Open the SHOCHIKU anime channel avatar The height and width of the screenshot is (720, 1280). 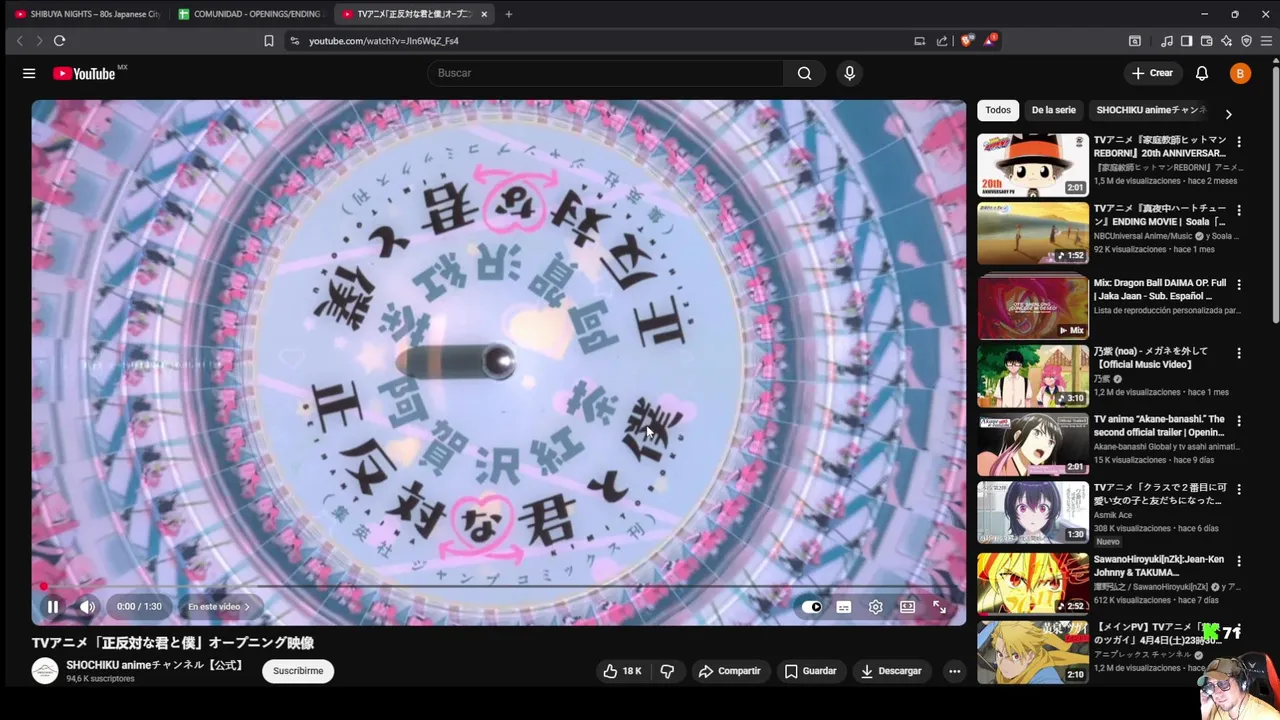pos(45,671)
